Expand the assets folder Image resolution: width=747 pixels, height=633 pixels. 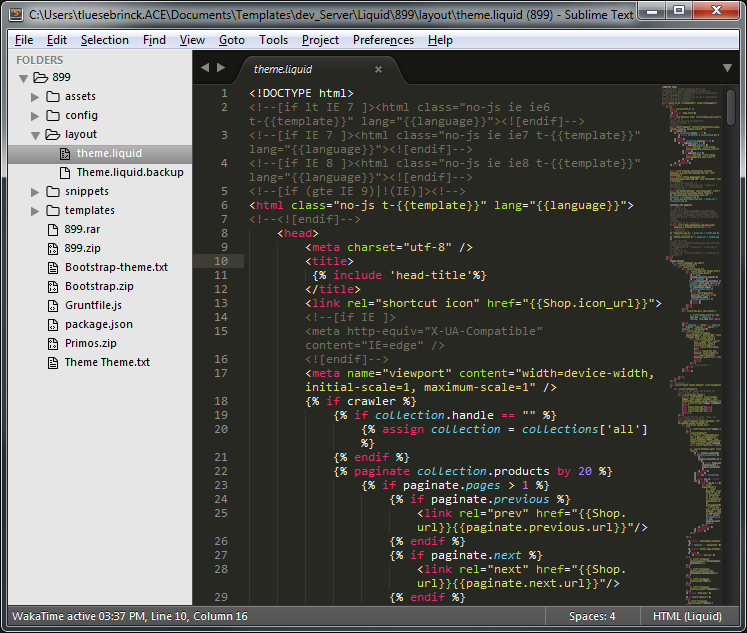[36, 97]
